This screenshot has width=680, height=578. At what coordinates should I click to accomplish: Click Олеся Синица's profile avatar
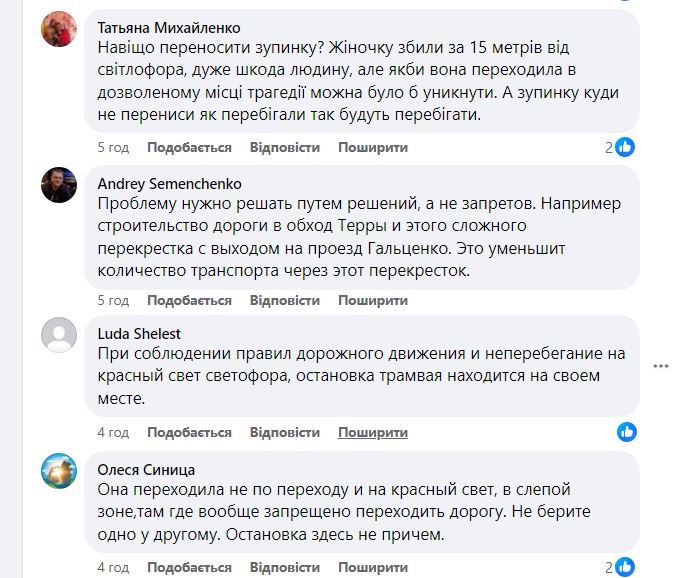point(59,470)
